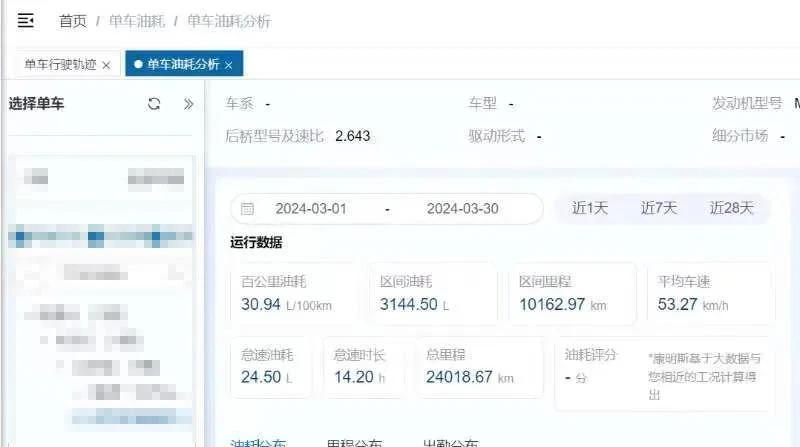This screenshot has width=800, height=447.
Task: Click the 运行数据 section heading
Action: [256, 242]
